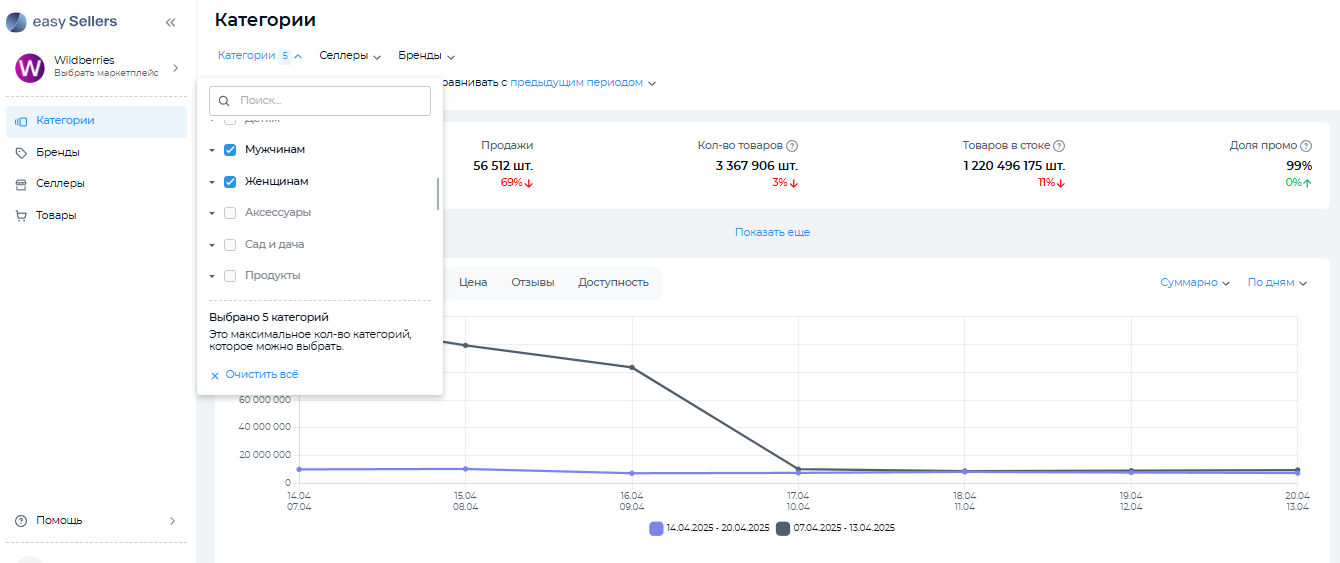
Task: Uncheck the Мужчинам category checkbox
Action: point(230,150)
